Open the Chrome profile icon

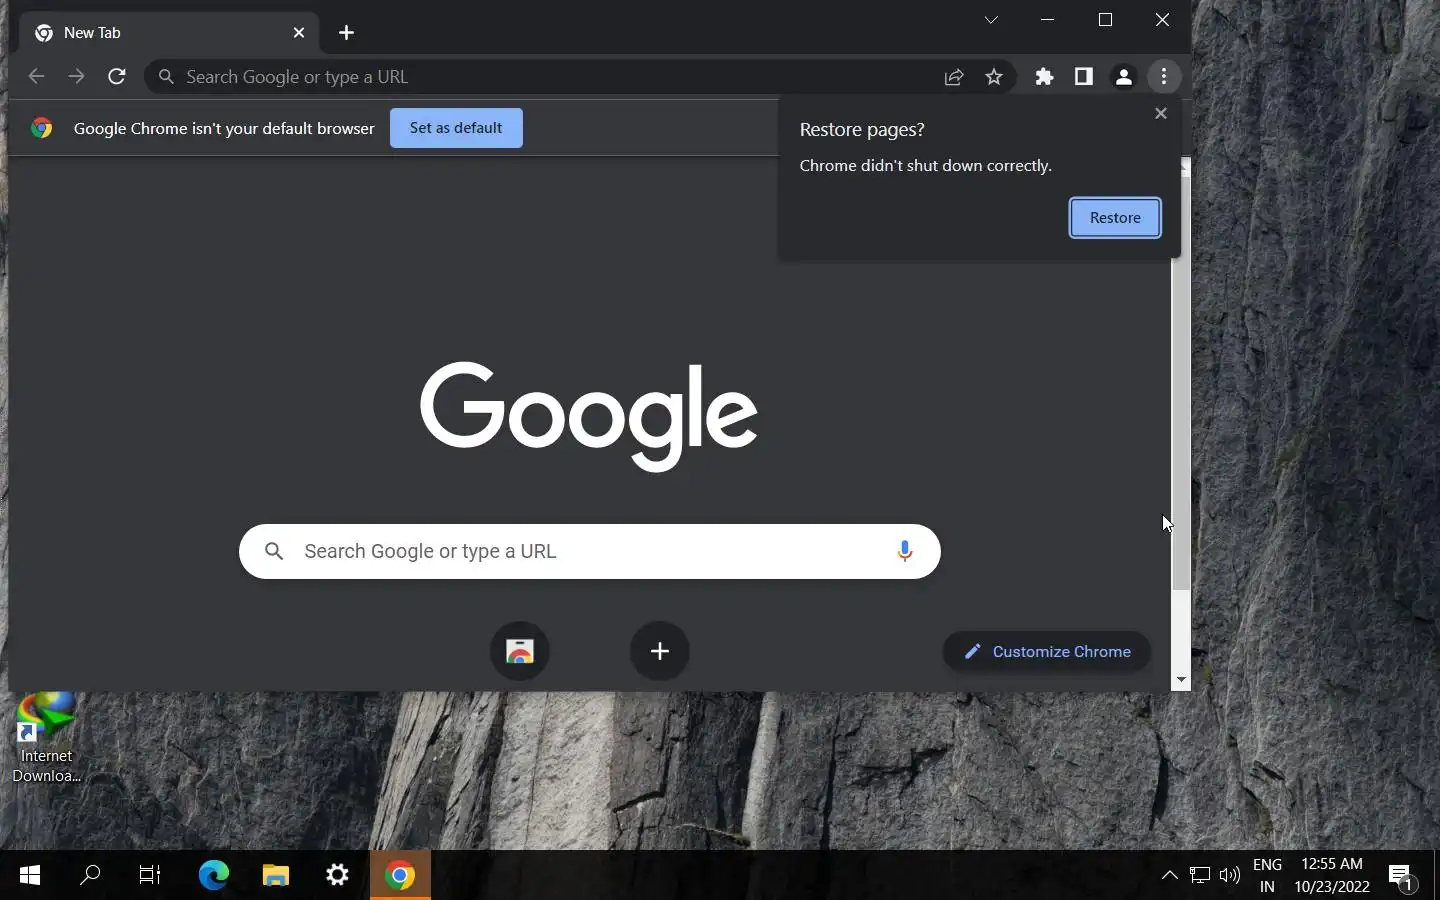(1124, 77)
